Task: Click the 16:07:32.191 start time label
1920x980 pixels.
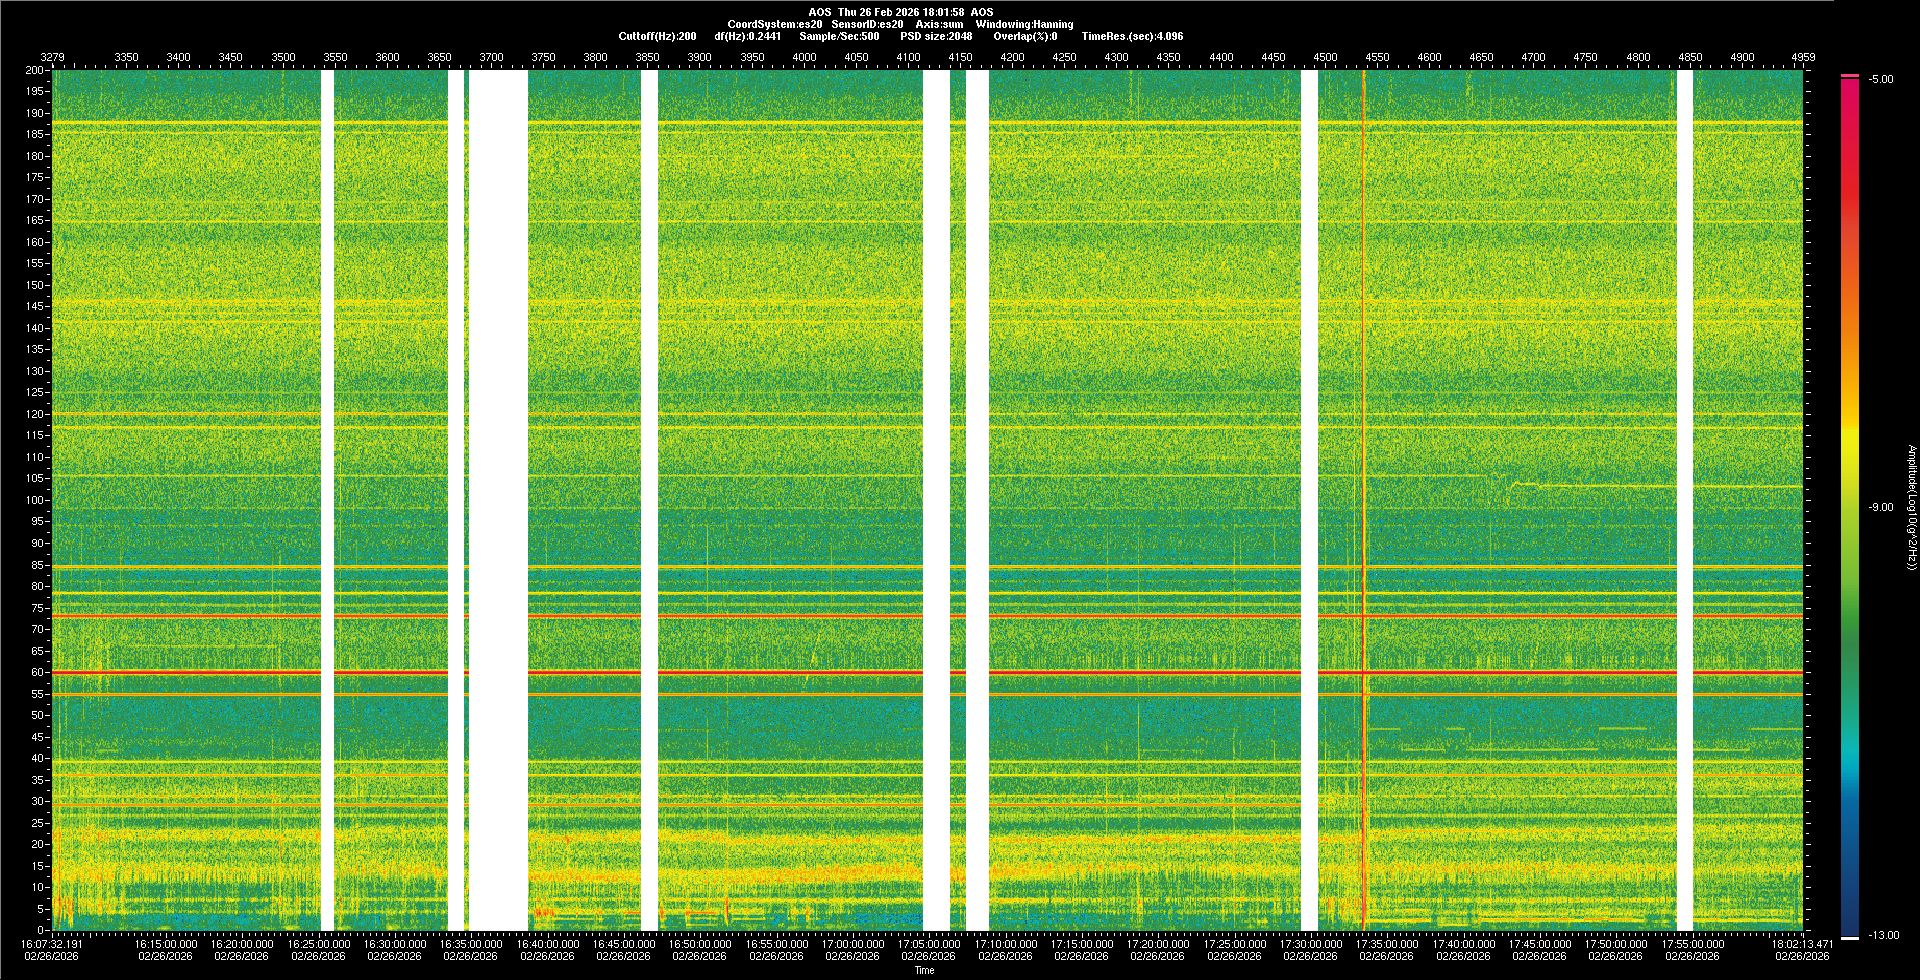Action: [52, 944]
